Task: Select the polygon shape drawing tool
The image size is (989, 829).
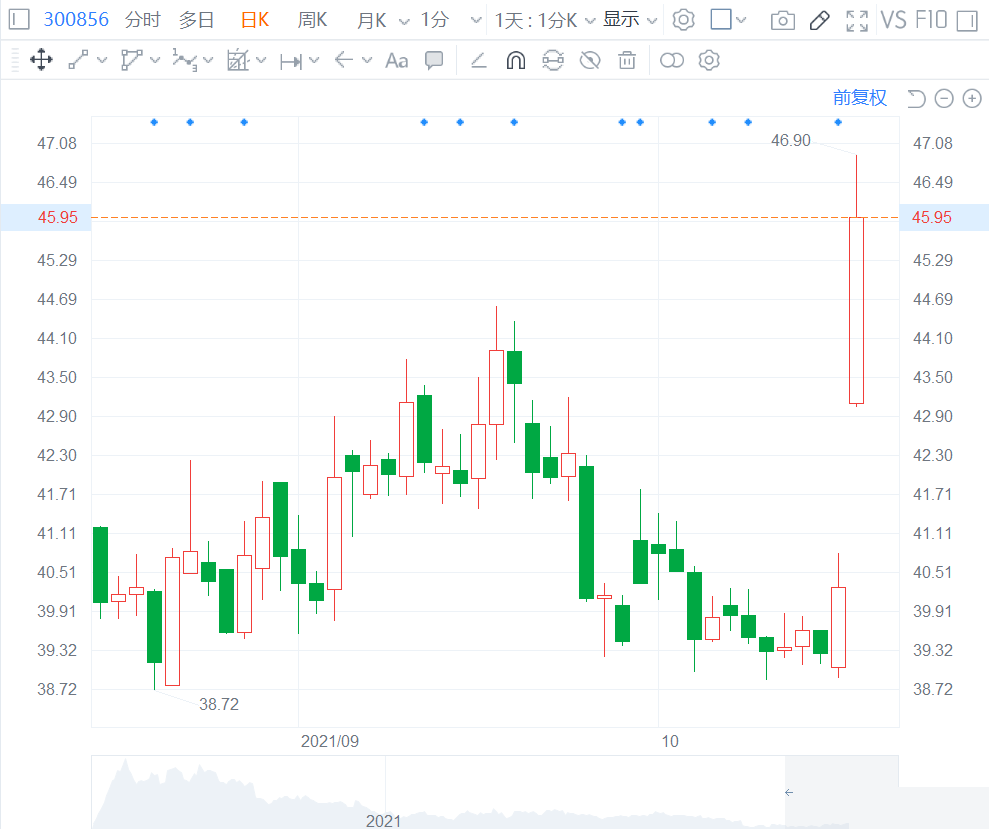Action: pyautogui.click(x=131, y=61)
